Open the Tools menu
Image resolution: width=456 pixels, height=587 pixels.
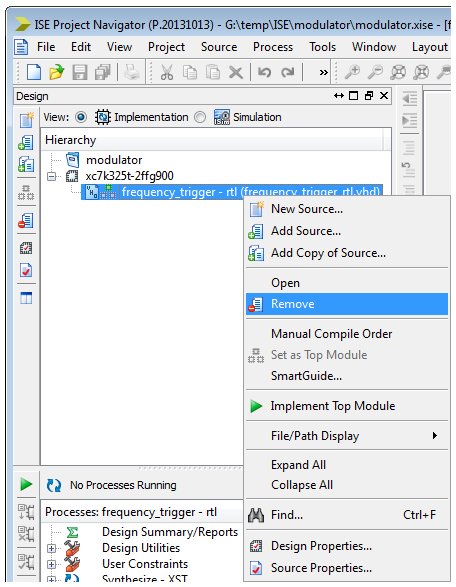tap(322, 47)
